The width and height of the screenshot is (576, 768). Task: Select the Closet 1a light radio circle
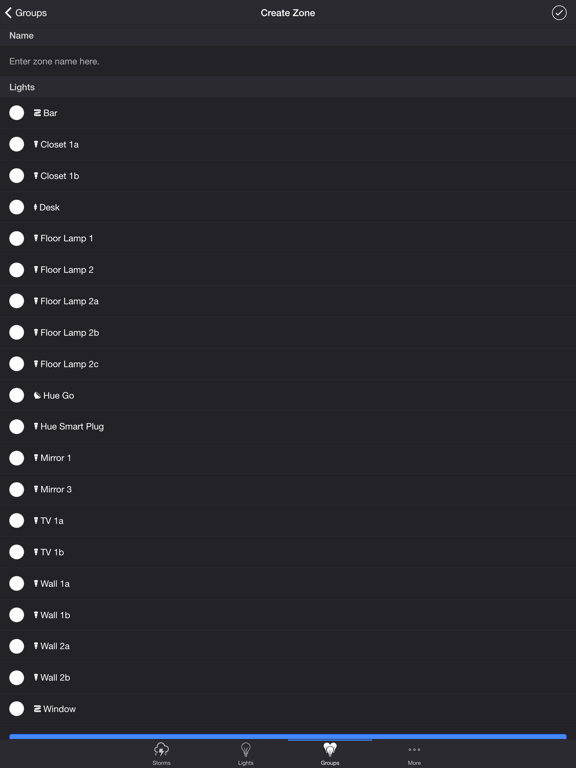coord(17,144)
